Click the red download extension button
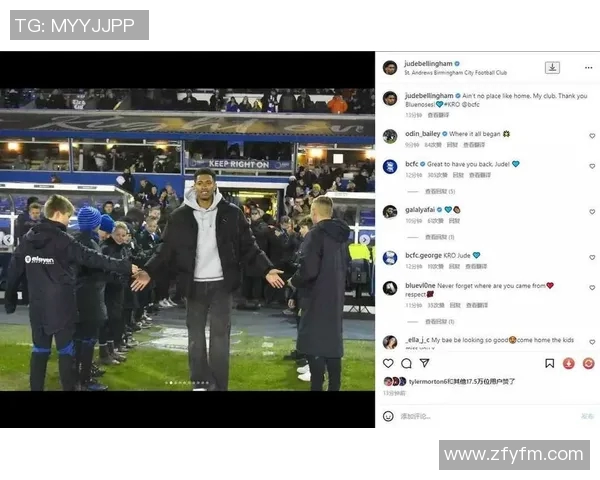This screenshot has height=480, width=600. (569, 363)
